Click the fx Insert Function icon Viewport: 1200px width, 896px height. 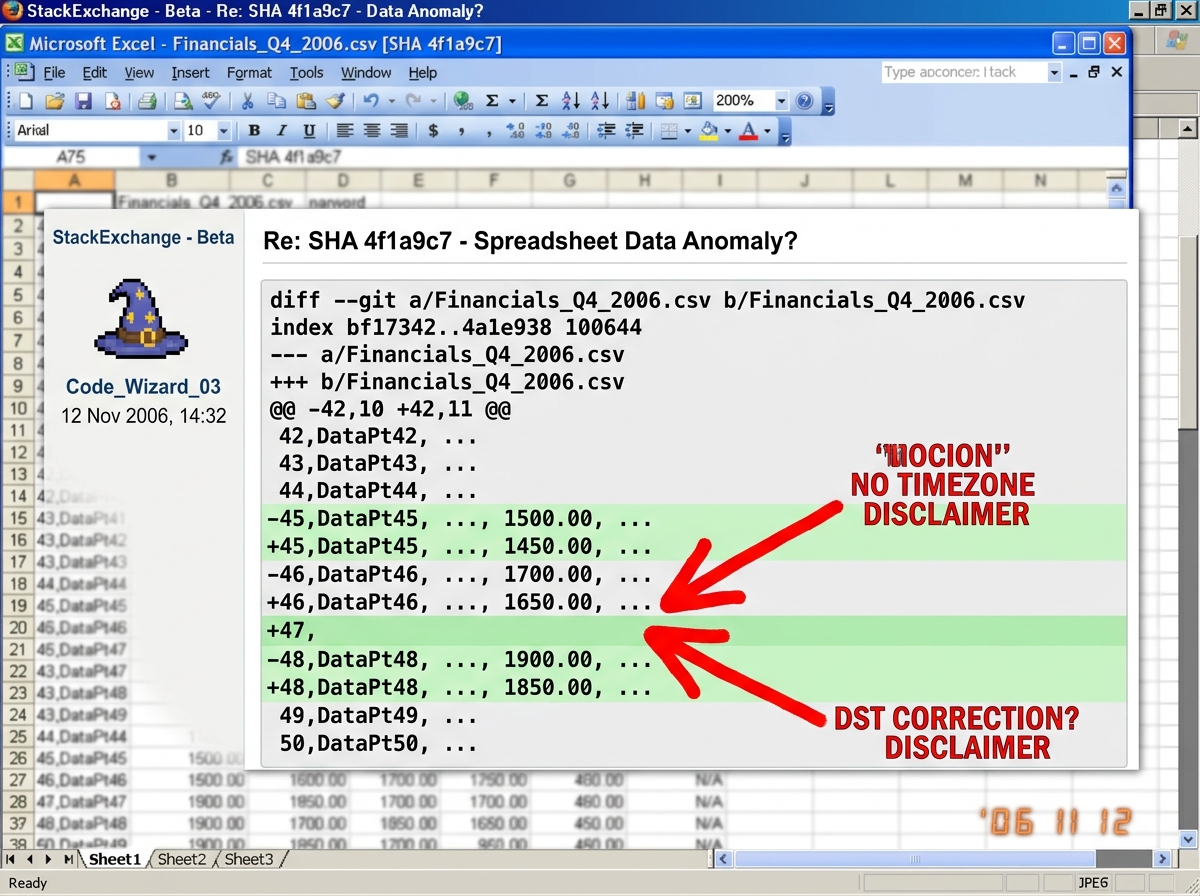point(227,157)
